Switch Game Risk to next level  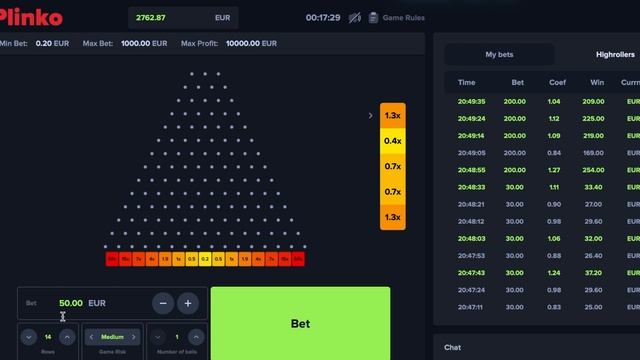[x=133, y=337]
